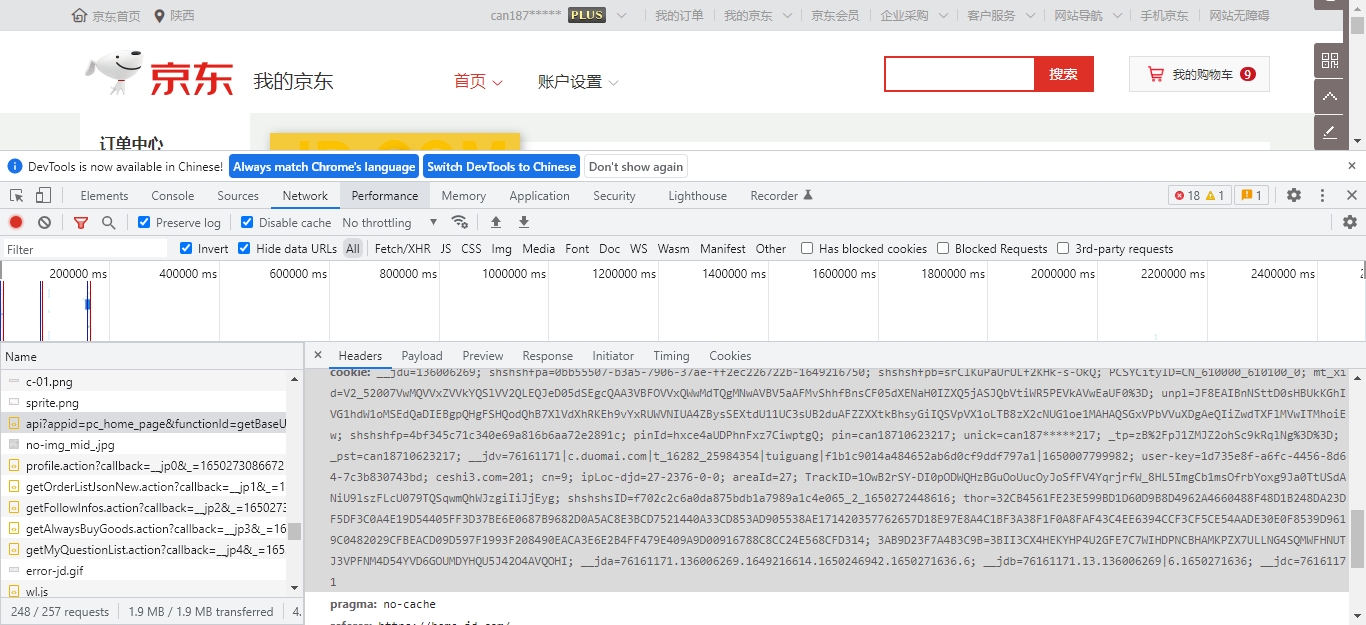Click the inspect element picker icon
This screenshot has width=1366, height=625.
click(16, 195)
